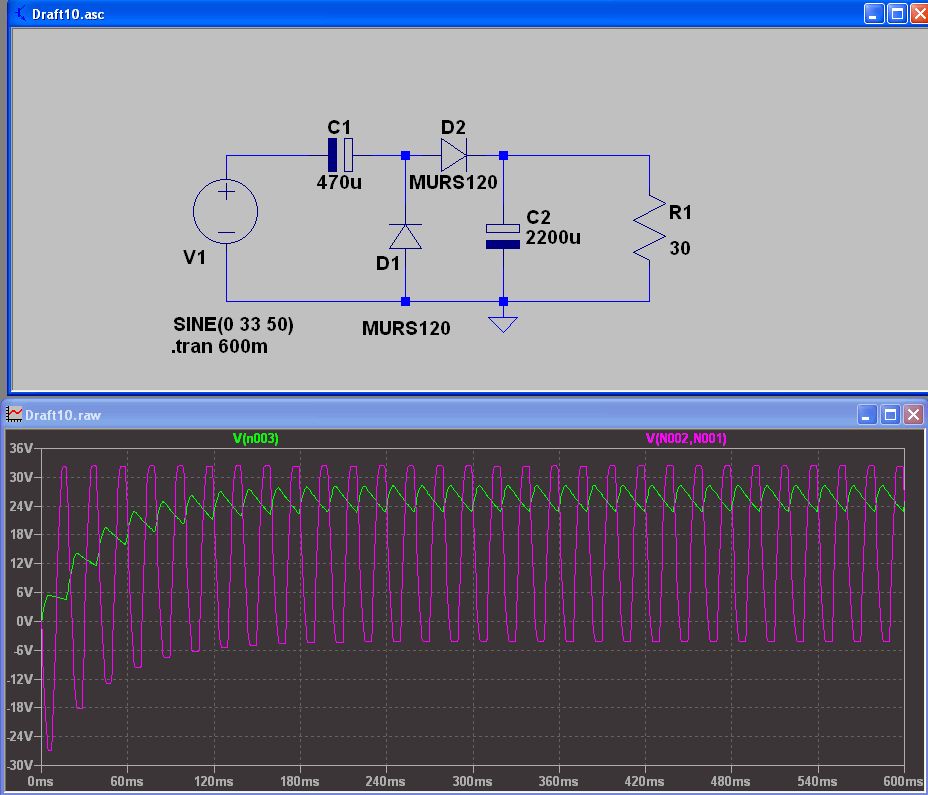Select the C1 capacitor symbol
Screen dimensions: 928x795
(x=340, y=154)
